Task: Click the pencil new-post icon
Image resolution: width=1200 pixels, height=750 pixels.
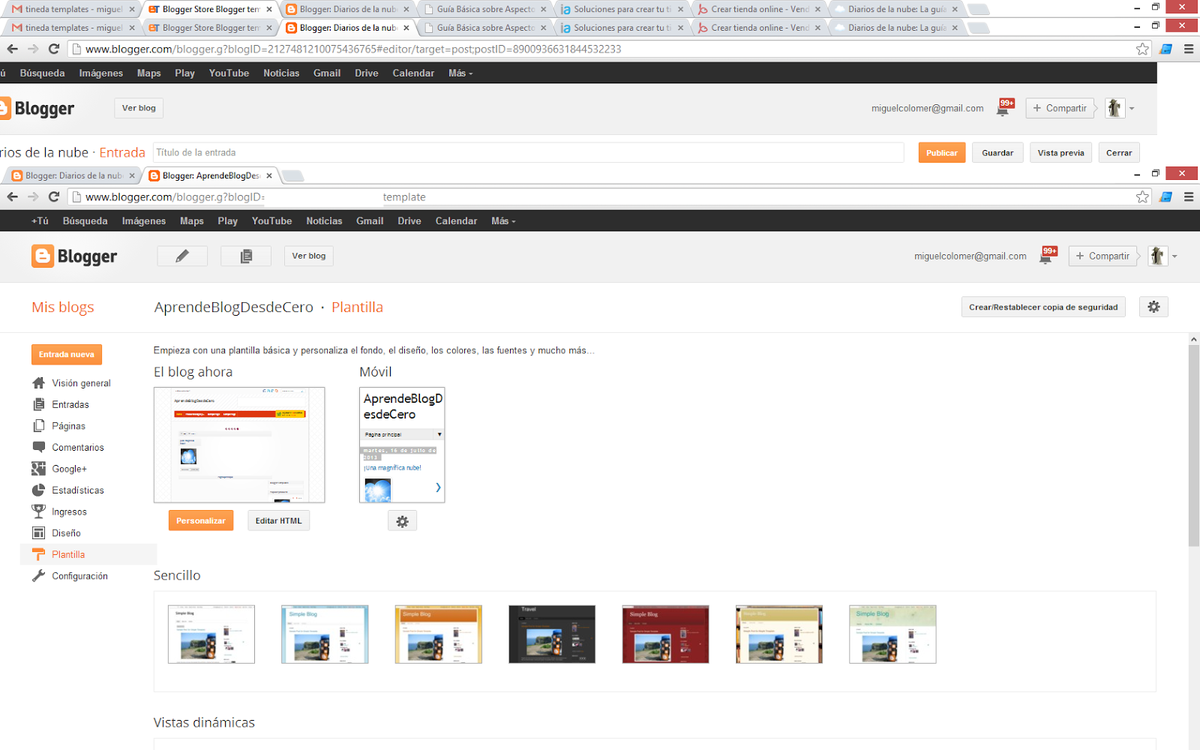Action: click(182, 256)
